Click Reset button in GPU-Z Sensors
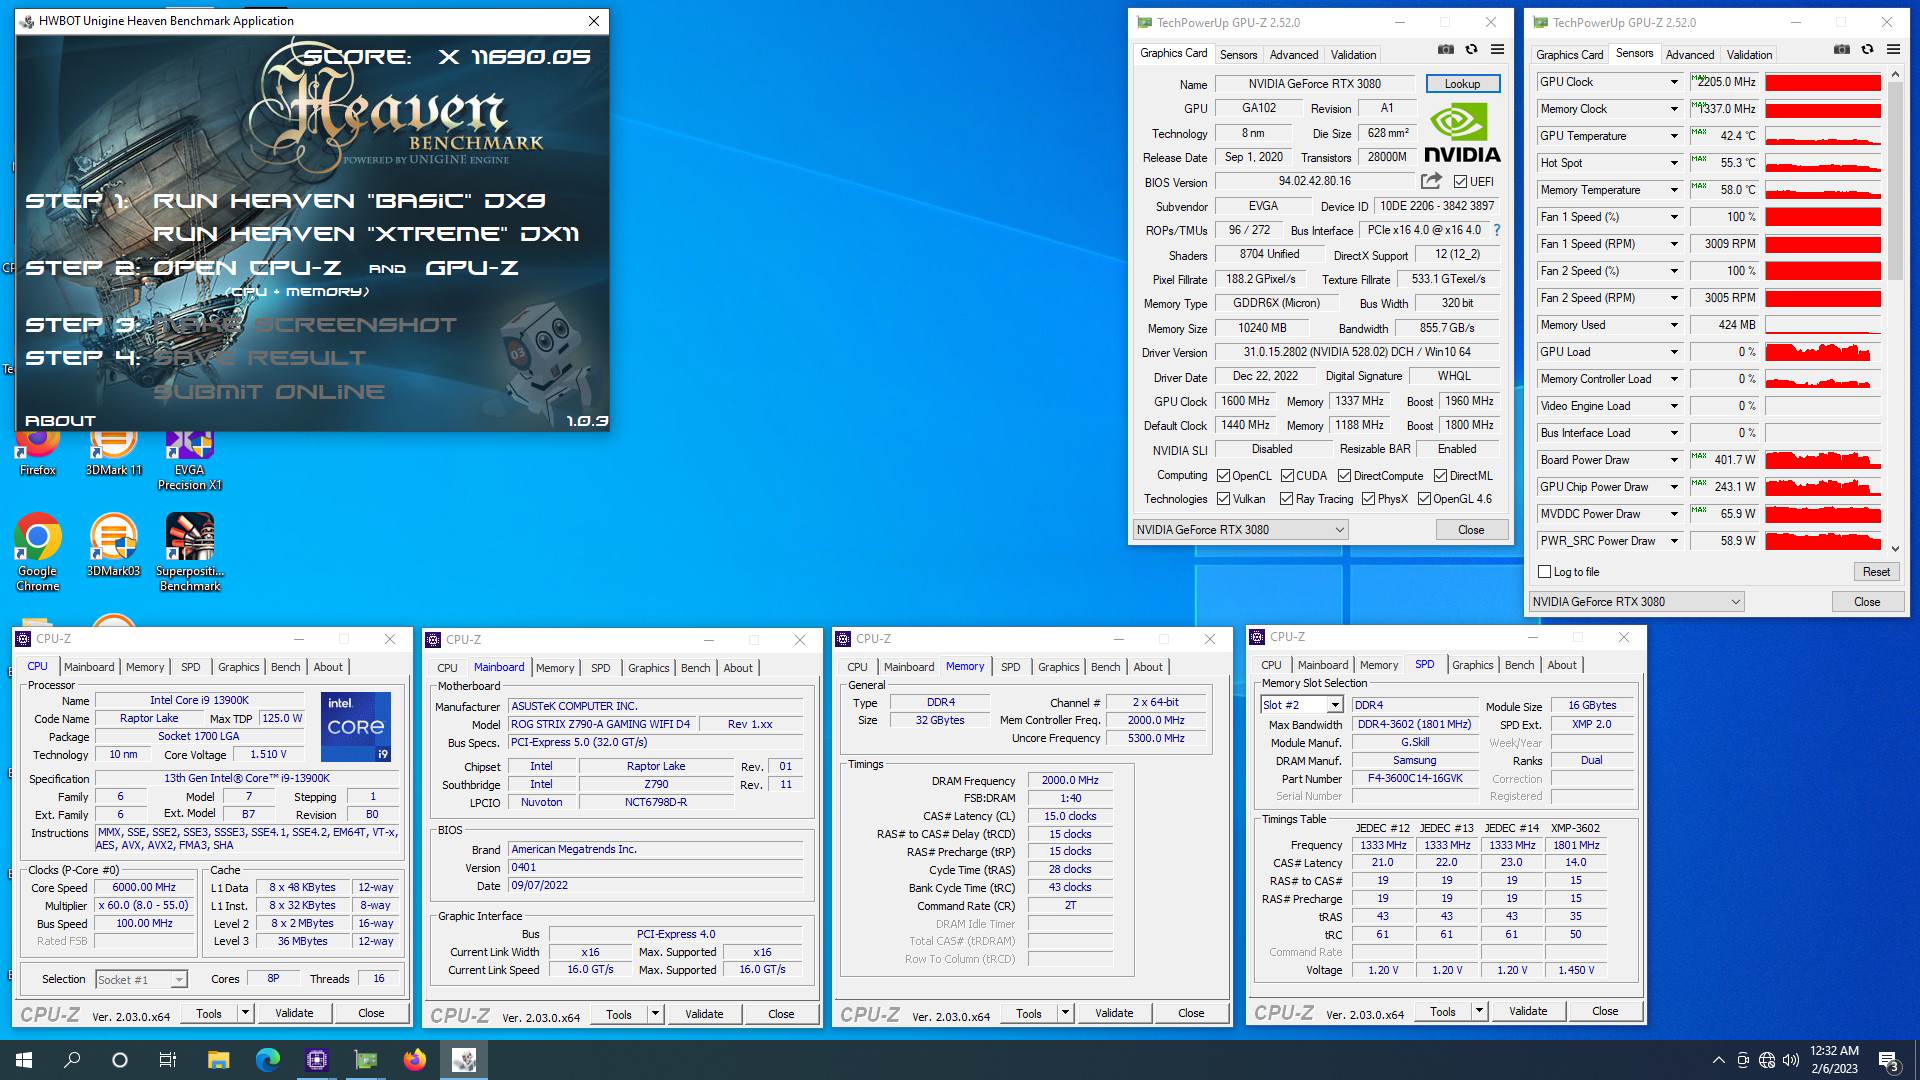The image size is (1920, 1080). 1875,572
